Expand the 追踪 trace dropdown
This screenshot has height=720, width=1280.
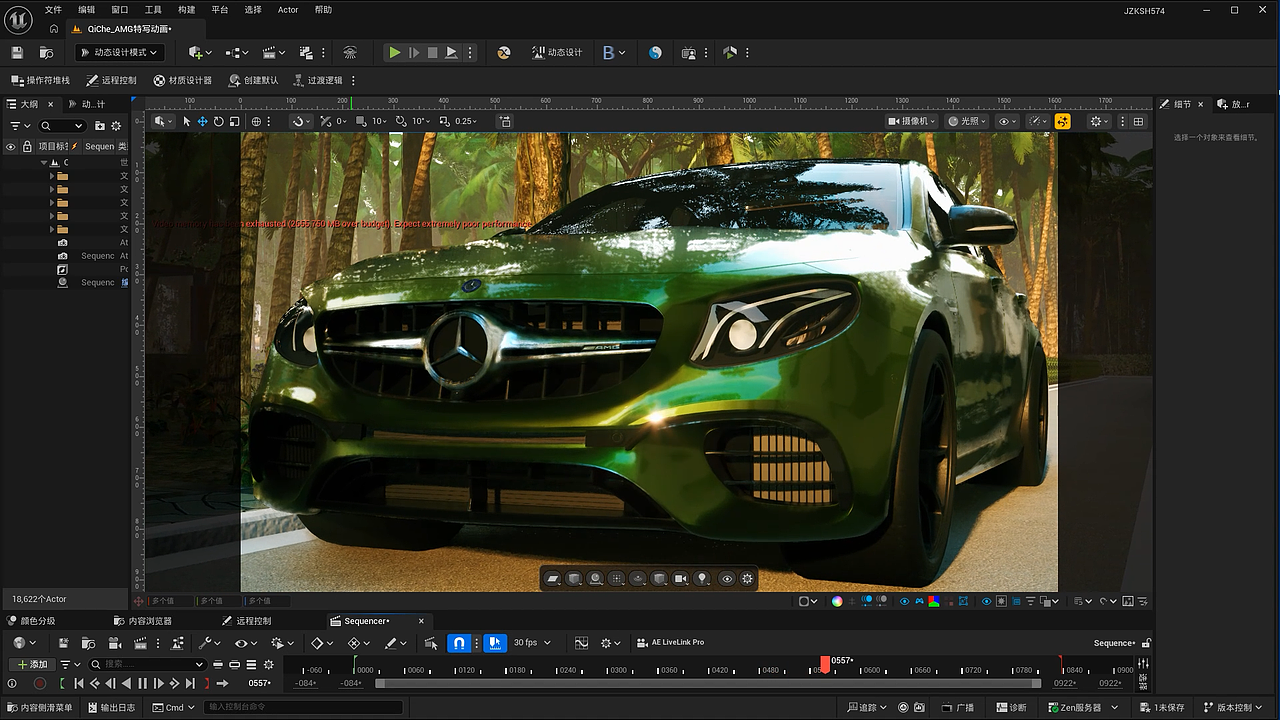point(865,707)
